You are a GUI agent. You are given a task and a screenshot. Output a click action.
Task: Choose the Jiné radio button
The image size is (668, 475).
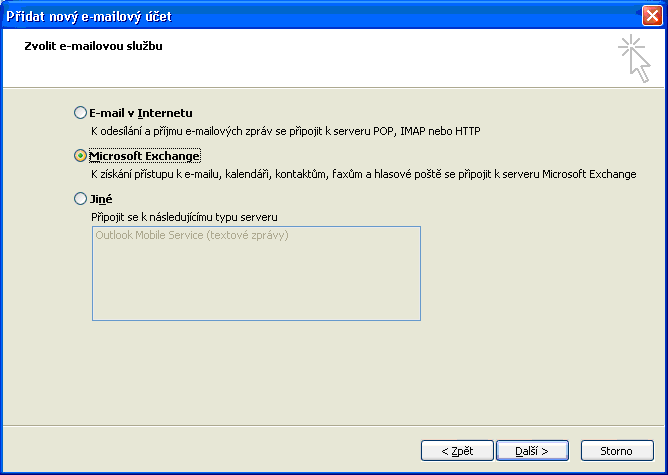tap(80, 199)
